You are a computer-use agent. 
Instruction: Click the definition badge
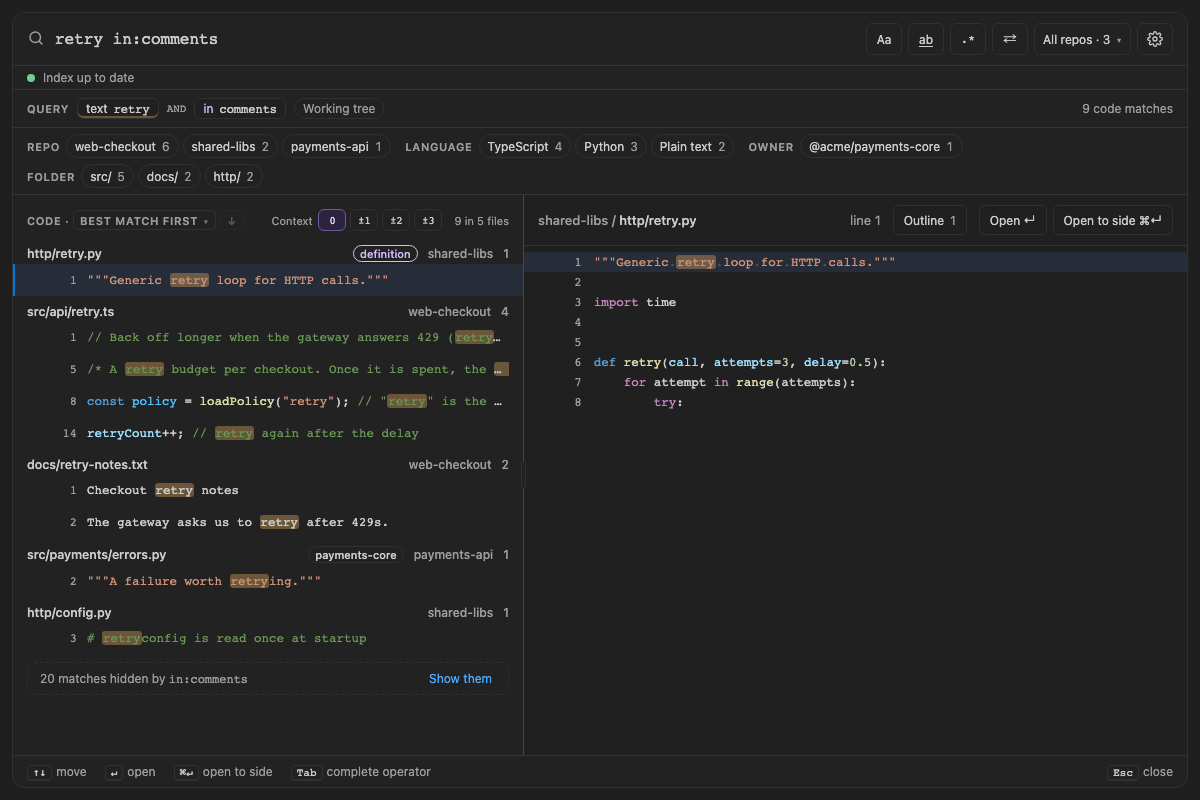tap(385, 254)
